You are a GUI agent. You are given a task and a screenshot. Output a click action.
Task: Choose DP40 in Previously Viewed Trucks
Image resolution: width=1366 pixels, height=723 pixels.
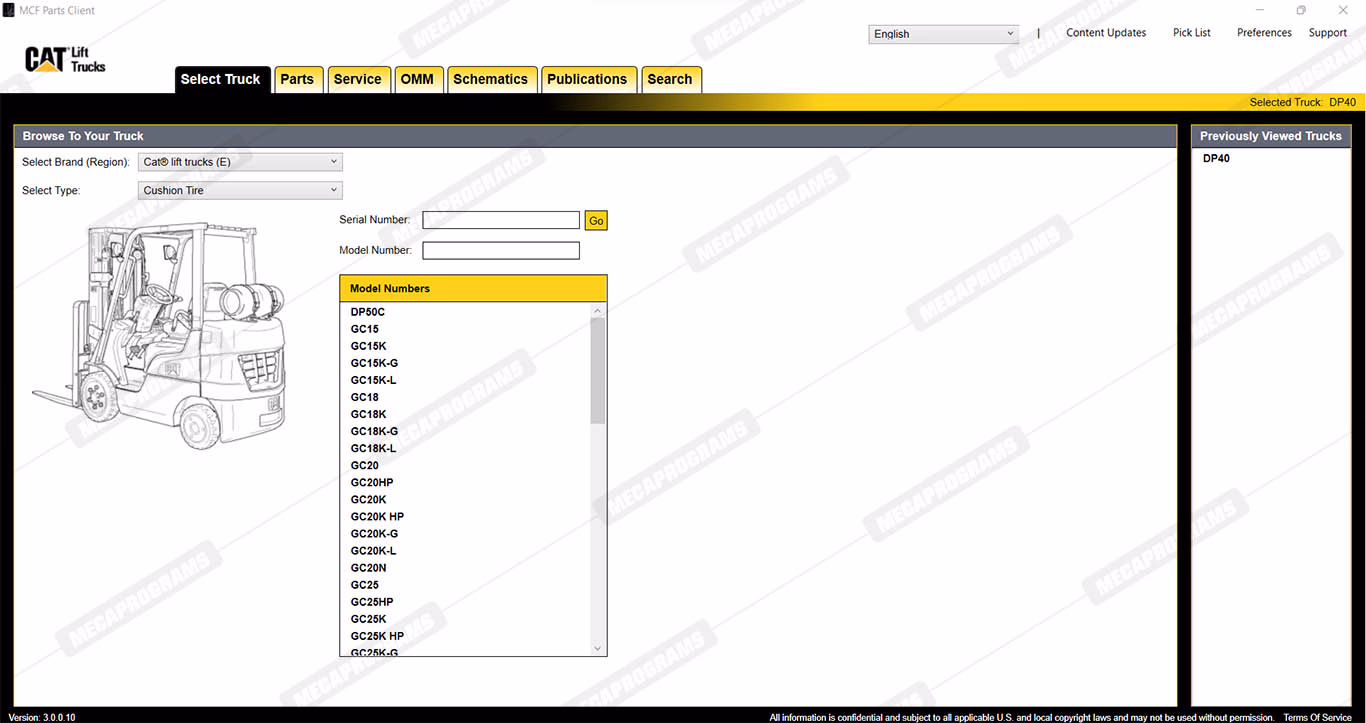pyautogui.click(x=1216, y=159)
